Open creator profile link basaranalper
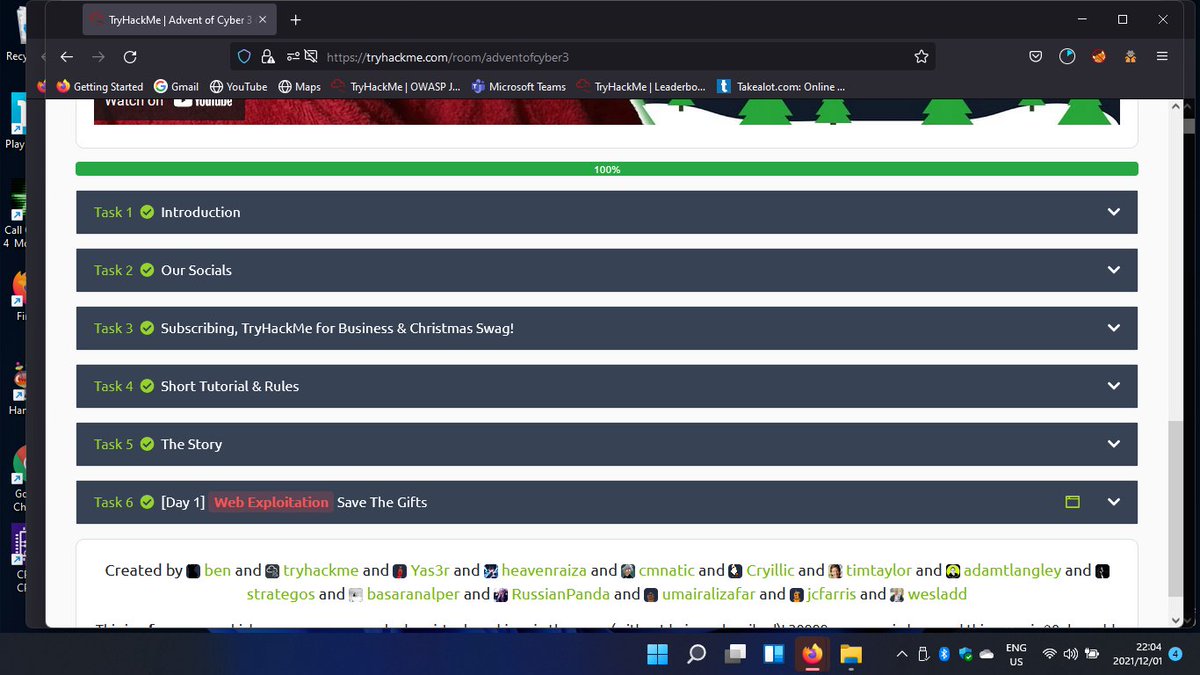 414,594
